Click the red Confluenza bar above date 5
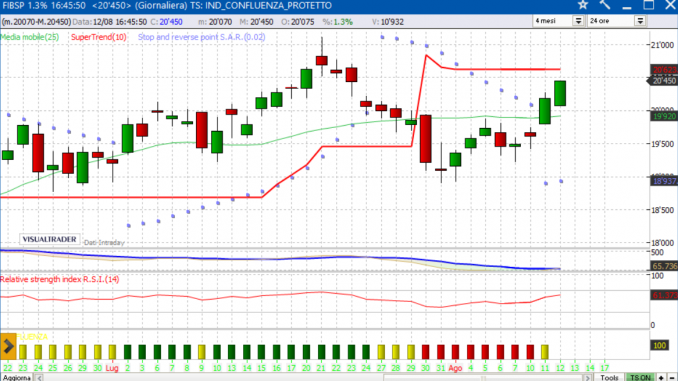Viewport: 678px width, 381px height. [x=485, y=352]
